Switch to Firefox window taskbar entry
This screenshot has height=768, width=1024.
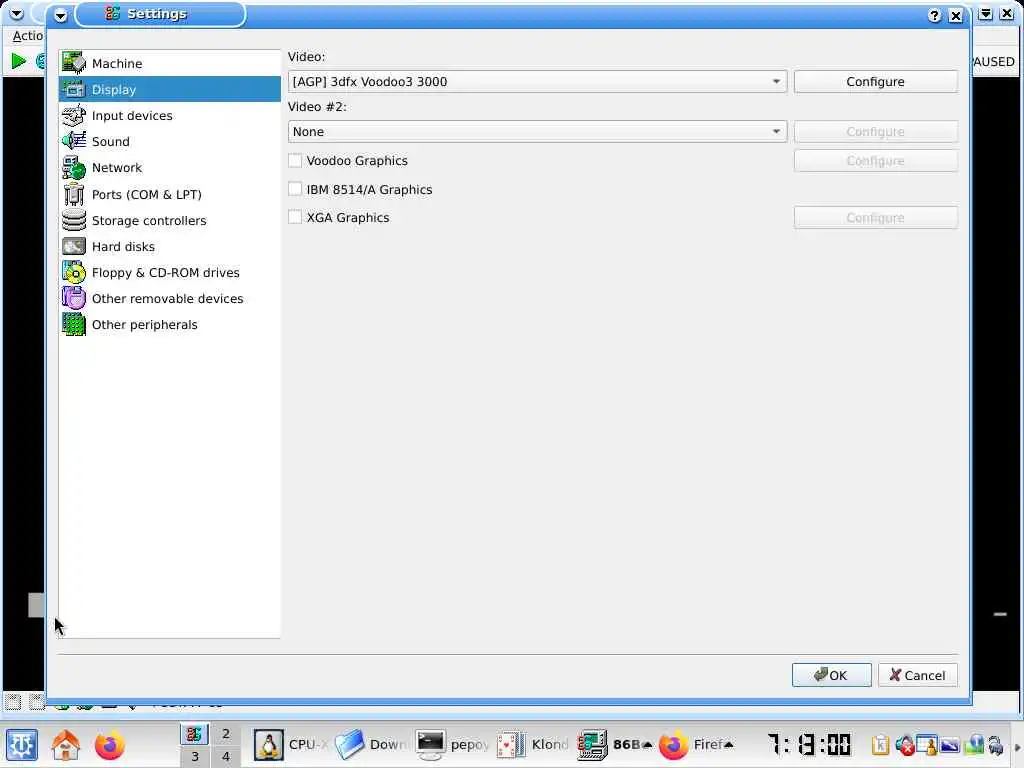point(696,744)
